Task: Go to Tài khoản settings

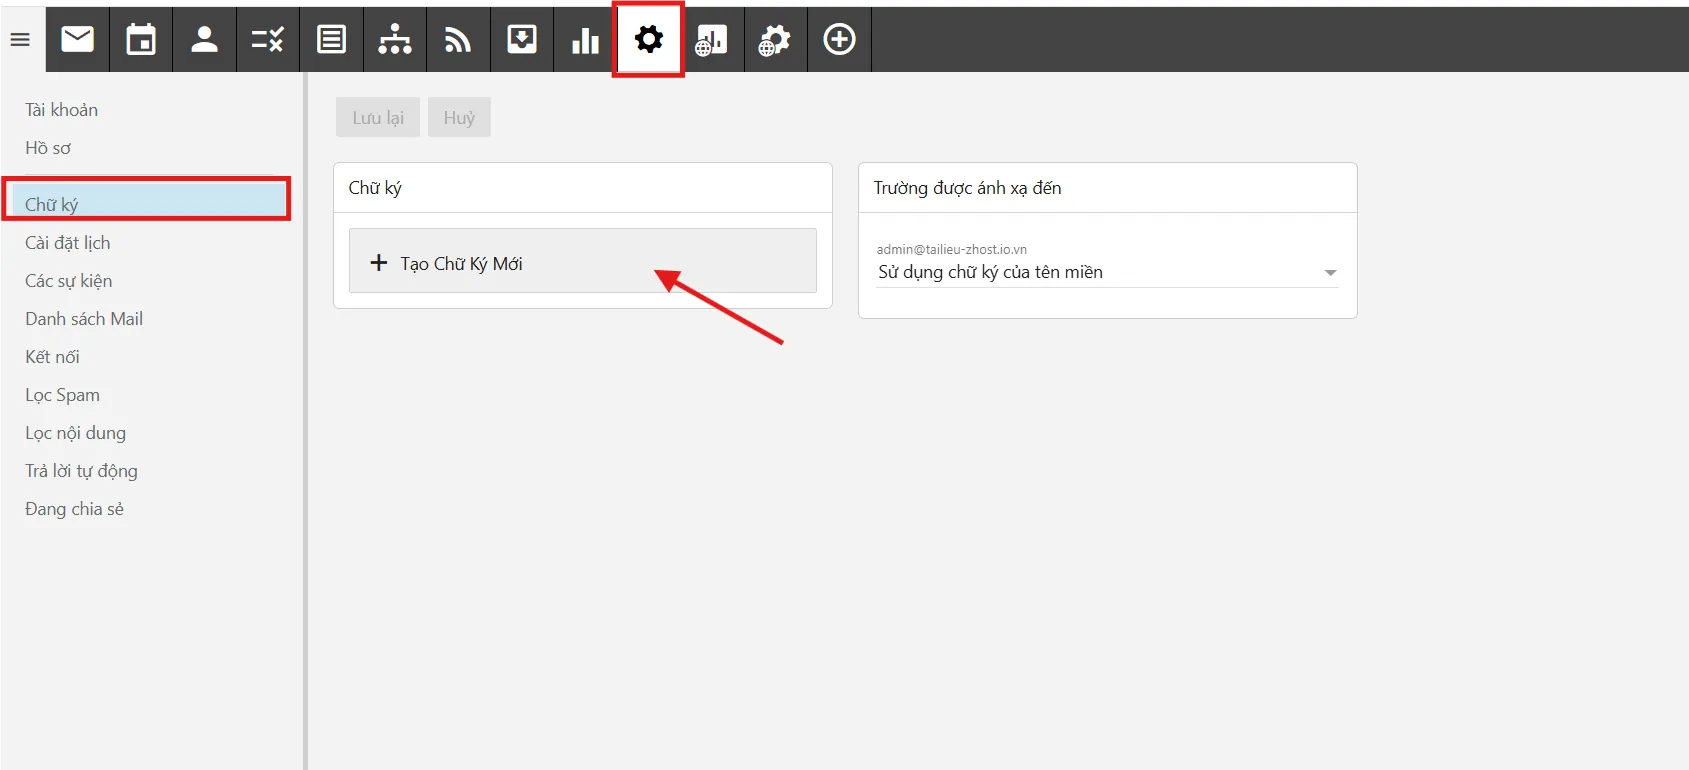Action: 62,110
